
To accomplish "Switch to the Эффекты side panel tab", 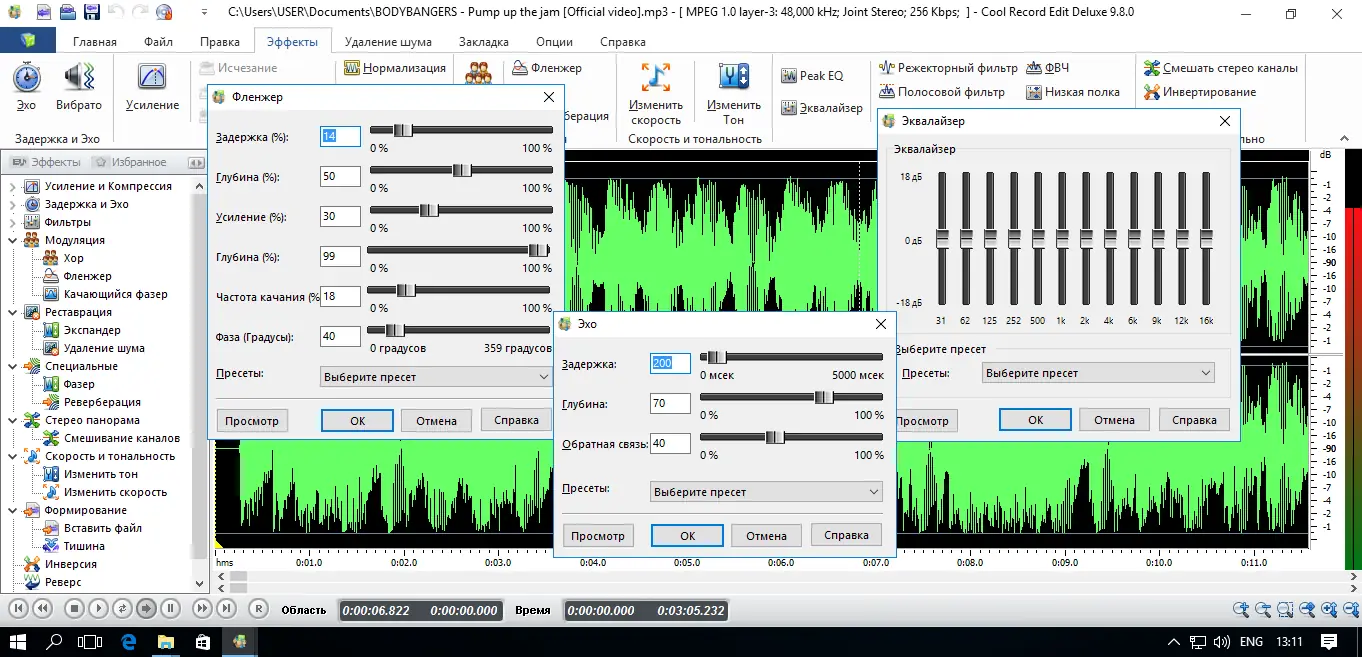I will [46, 162].
